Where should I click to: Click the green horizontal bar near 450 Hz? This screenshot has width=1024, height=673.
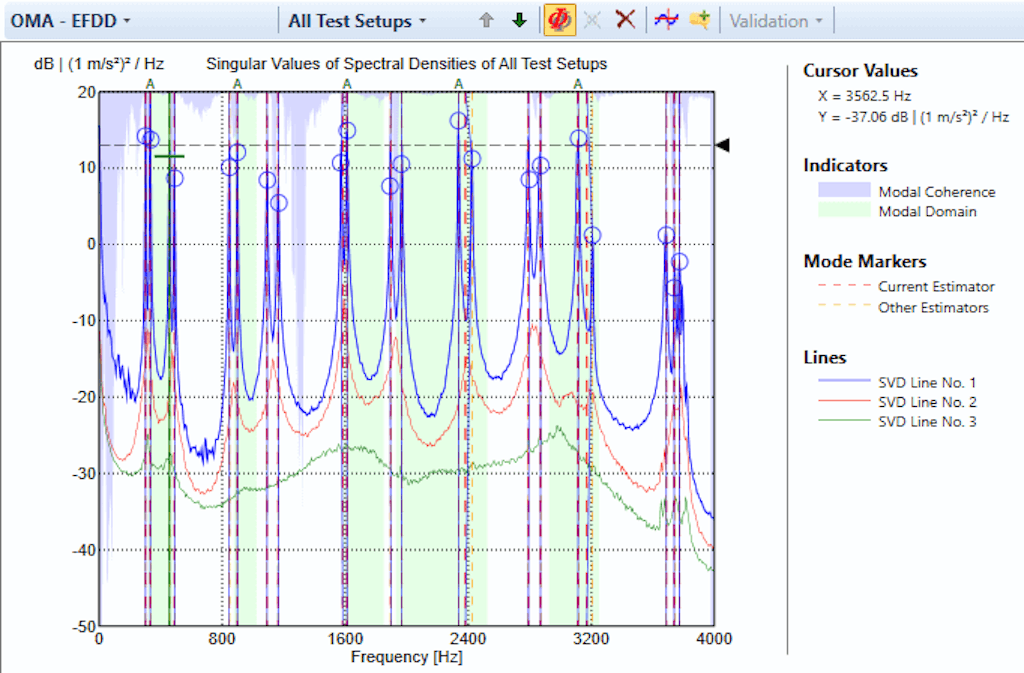tap(169, 156)
